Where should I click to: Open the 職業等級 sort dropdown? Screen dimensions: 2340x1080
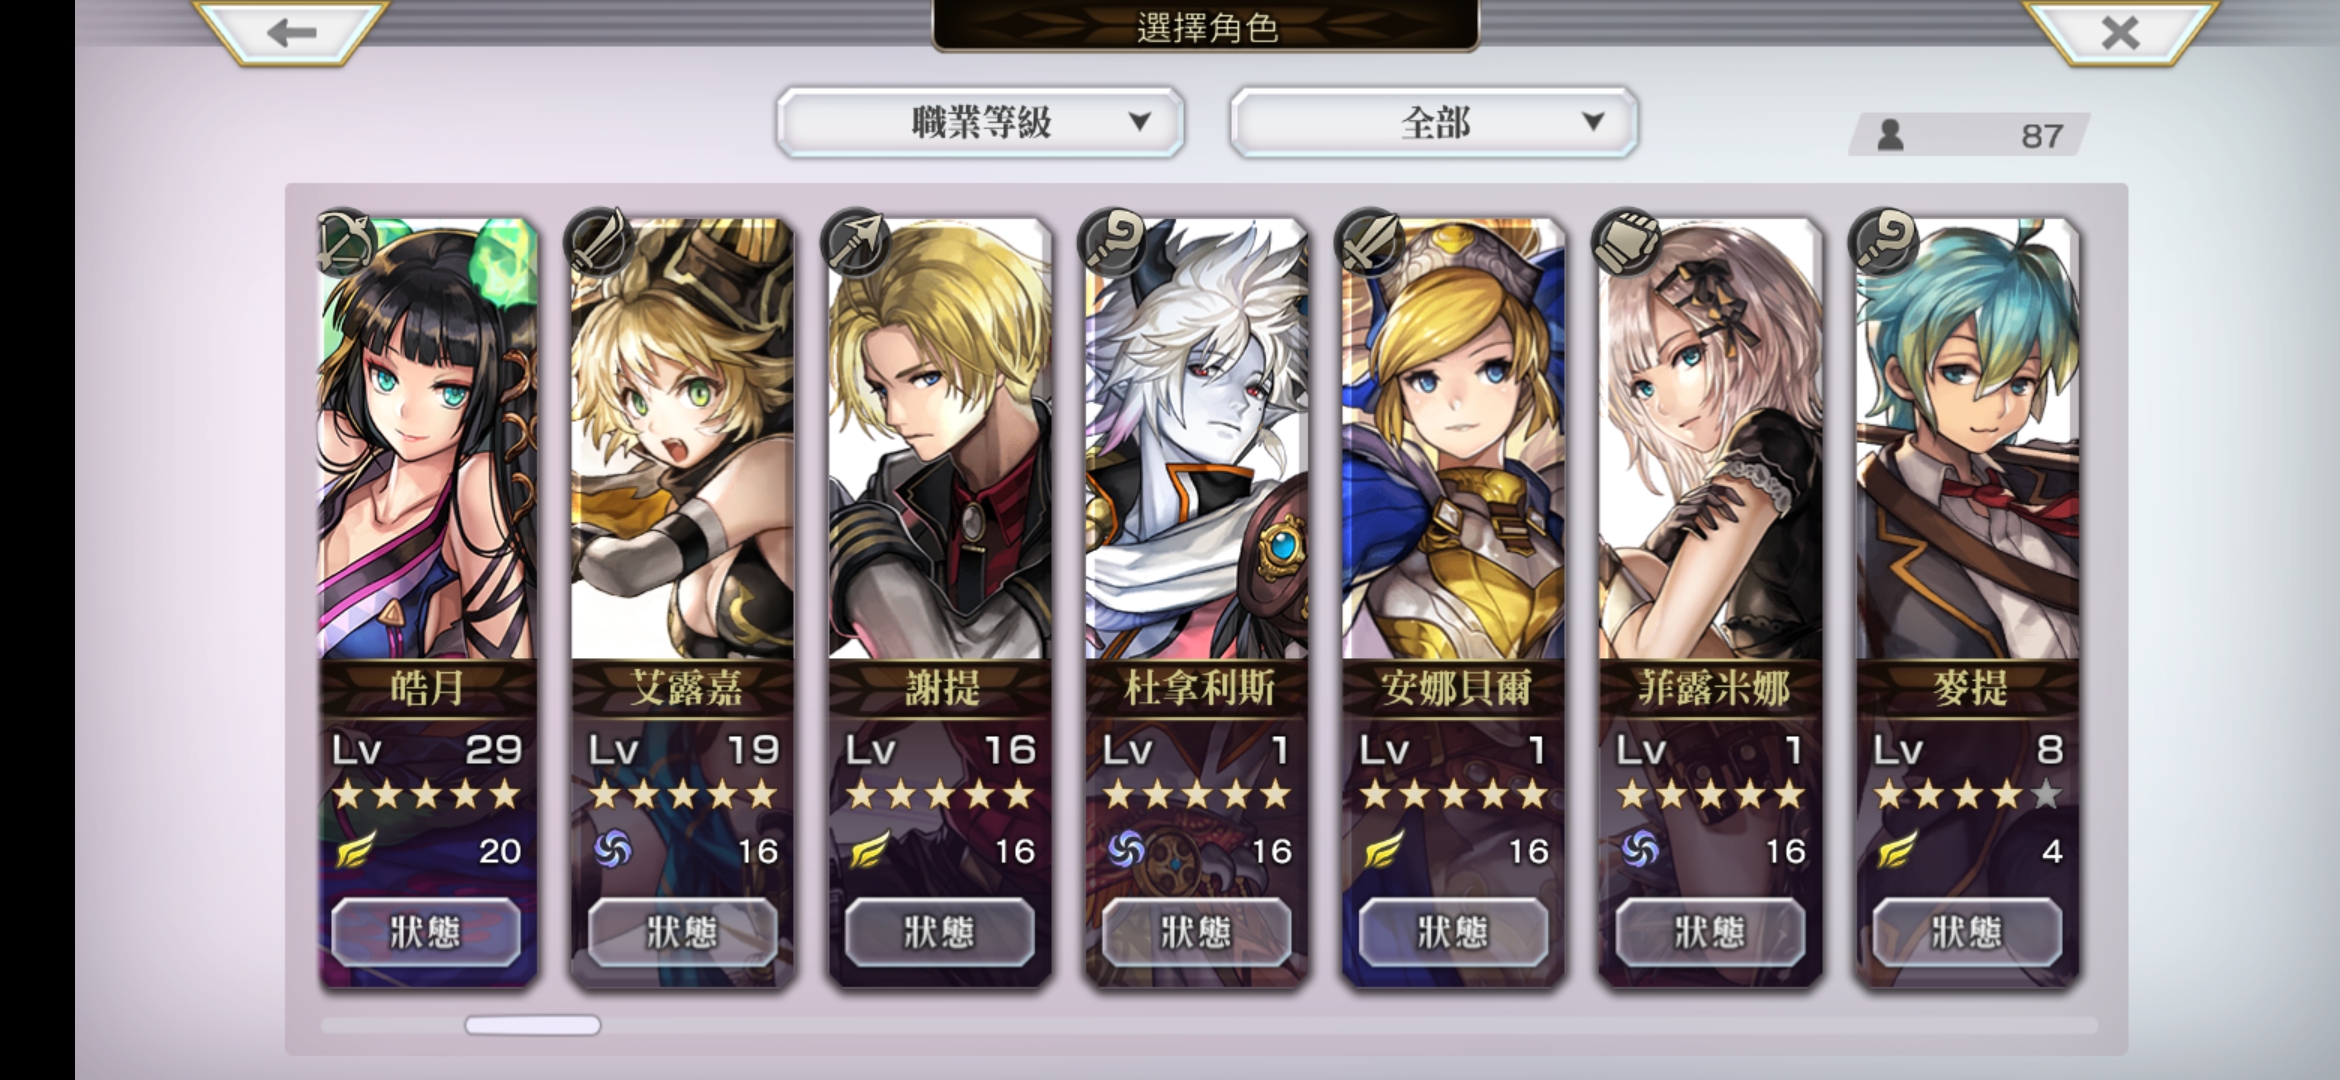(x=980, y=122)
